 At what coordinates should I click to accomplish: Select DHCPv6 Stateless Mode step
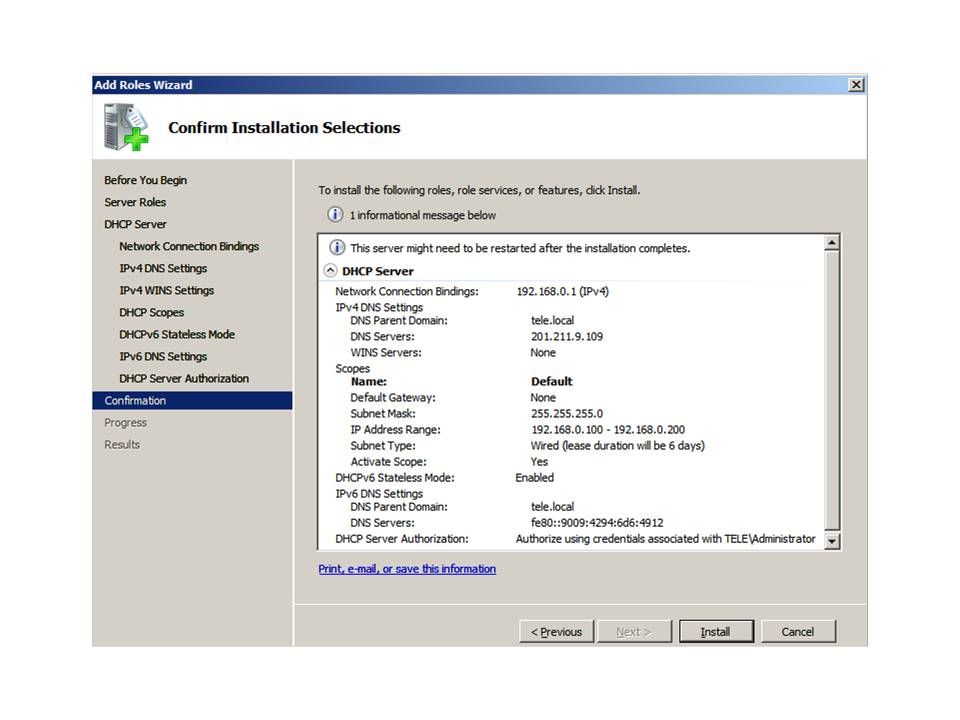(177, 334)
